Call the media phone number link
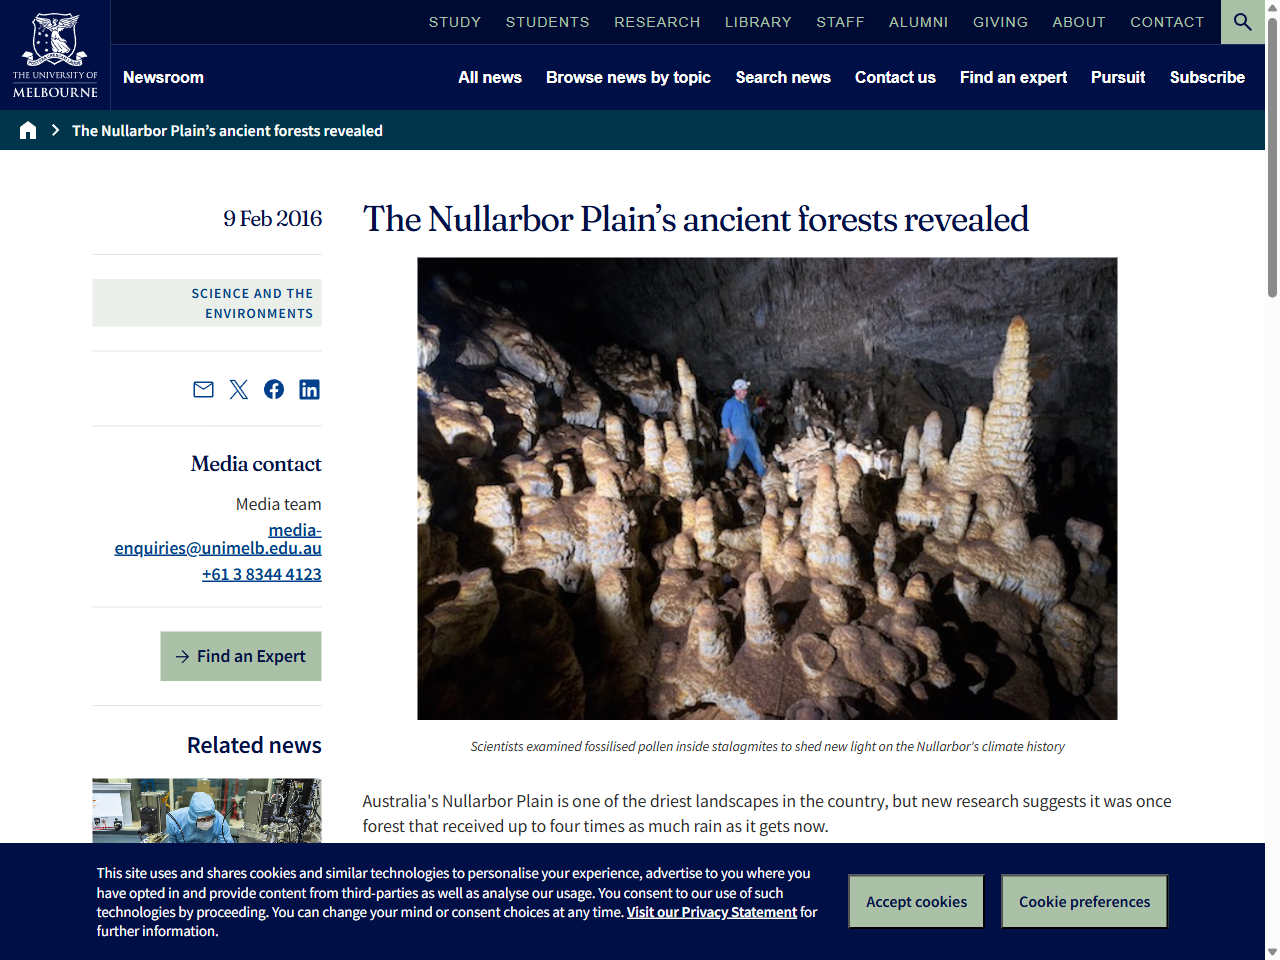Image resolution: width=1280 pixels, height=960 pixels. pyautogui.click(x=261, y=574)
